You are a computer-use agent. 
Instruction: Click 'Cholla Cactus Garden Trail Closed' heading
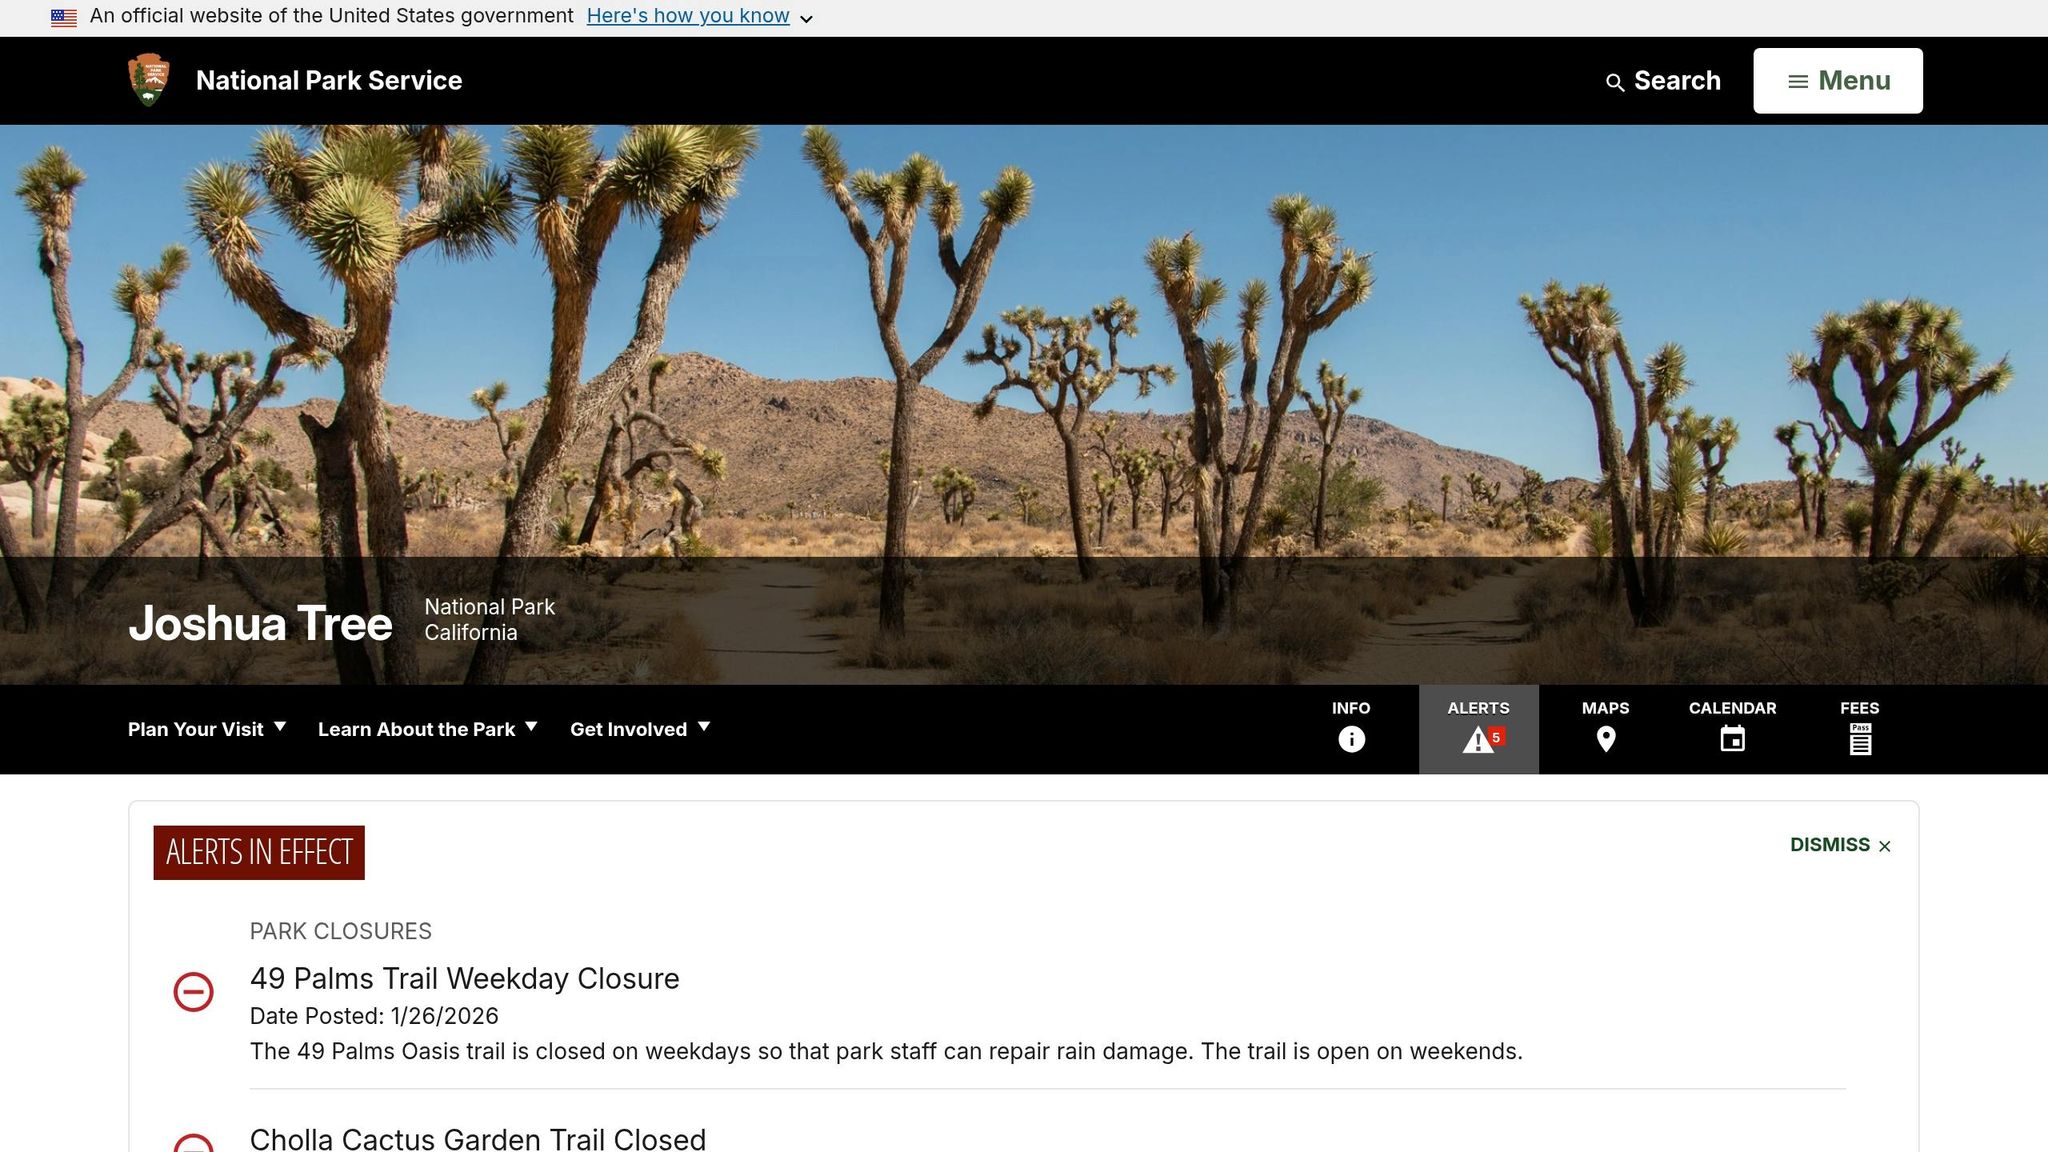[478, 1139]
